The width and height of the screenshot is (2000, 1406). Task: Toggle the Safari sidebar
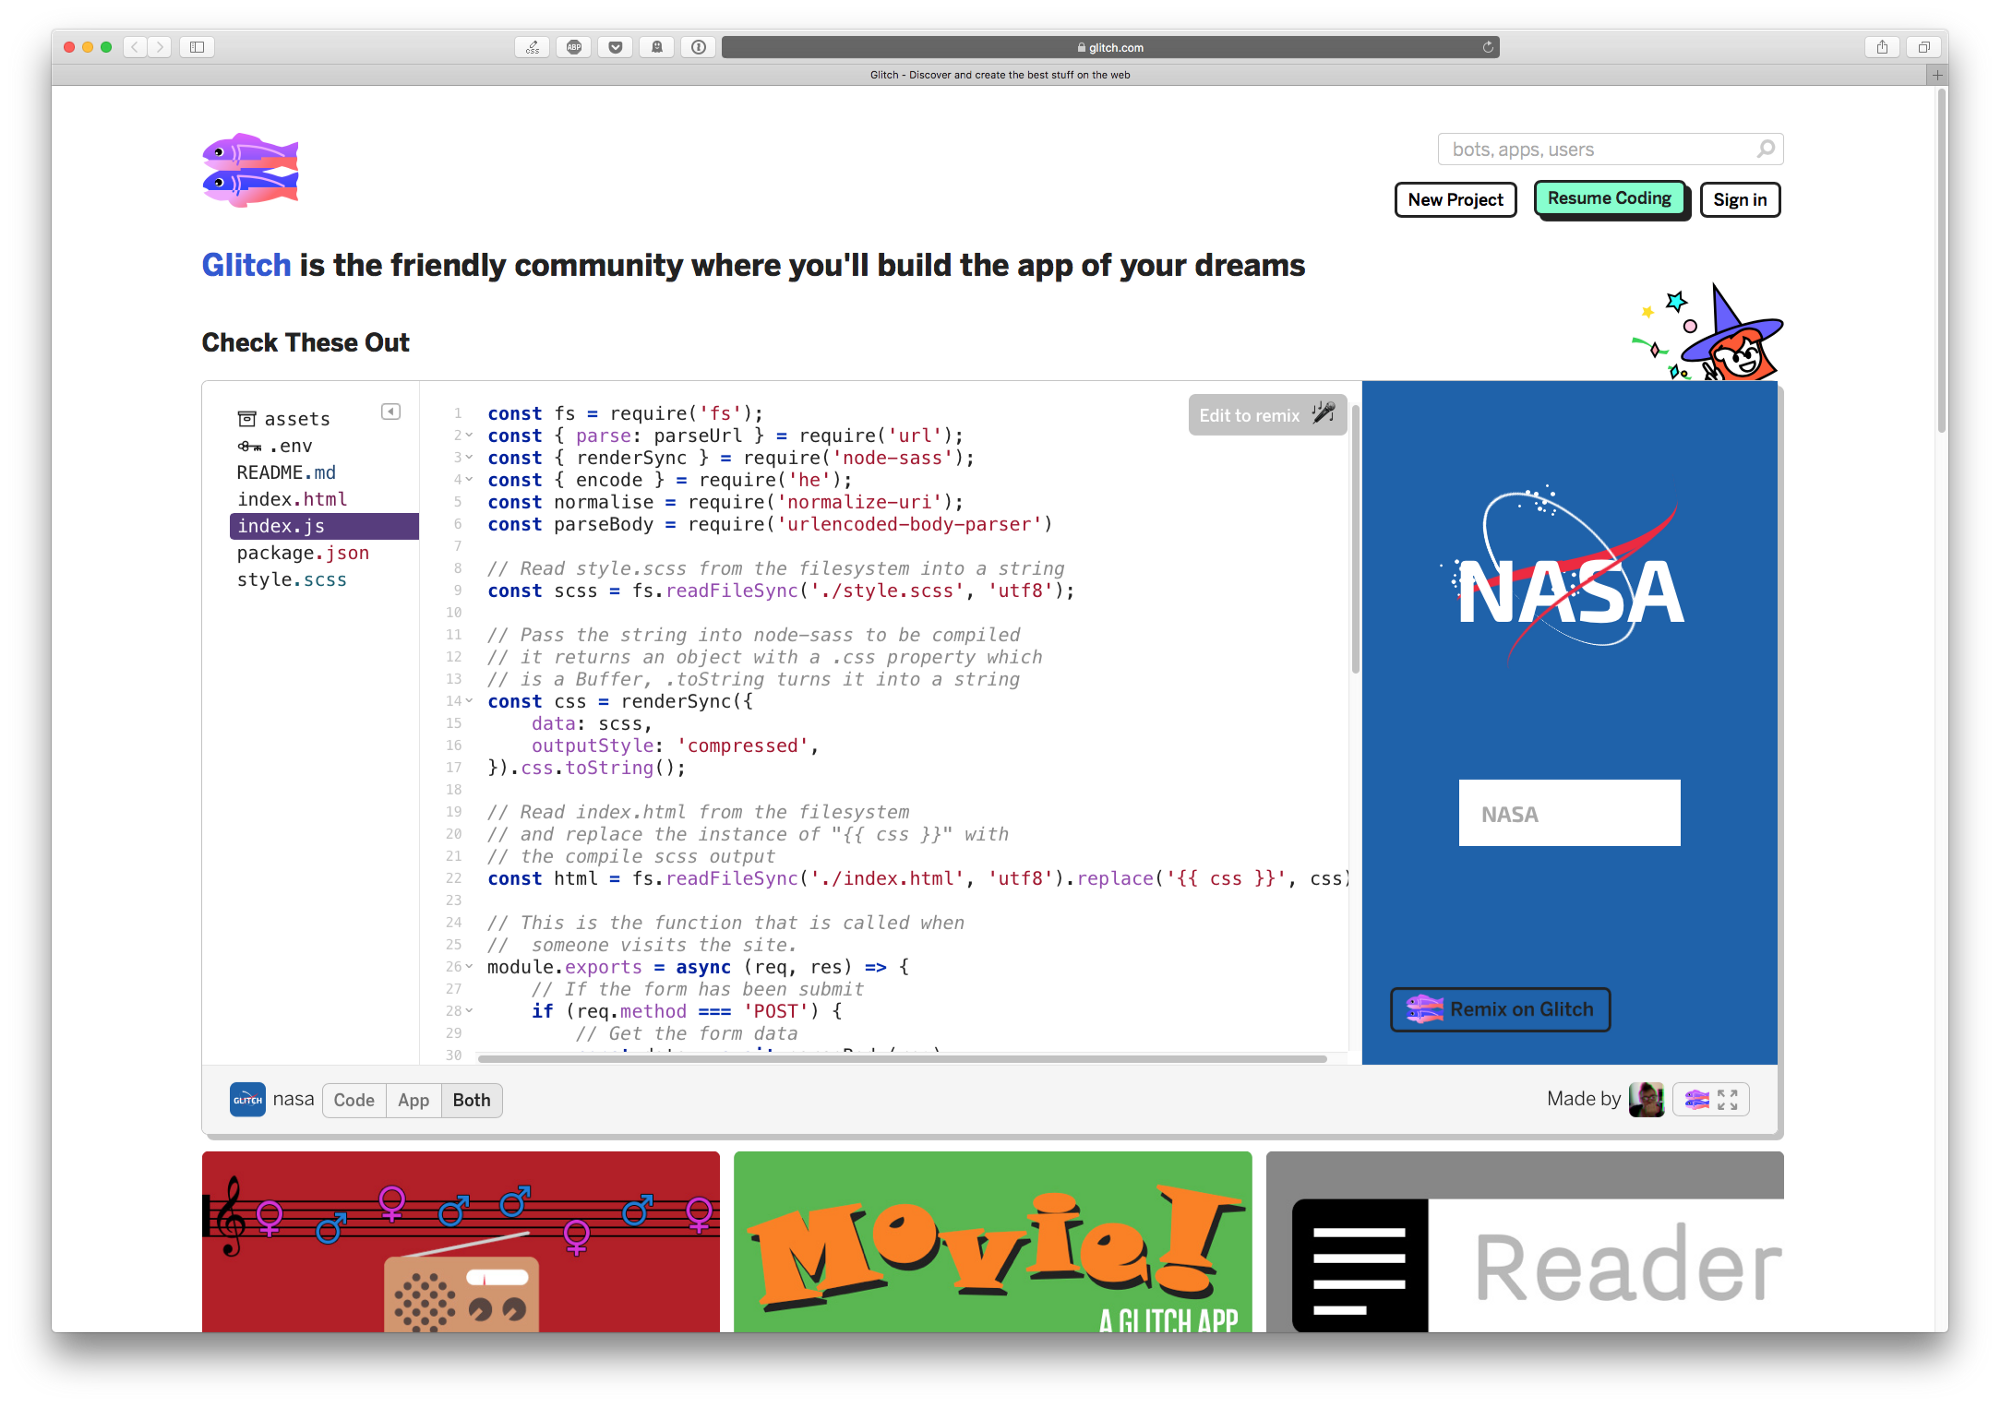point(197,47)
